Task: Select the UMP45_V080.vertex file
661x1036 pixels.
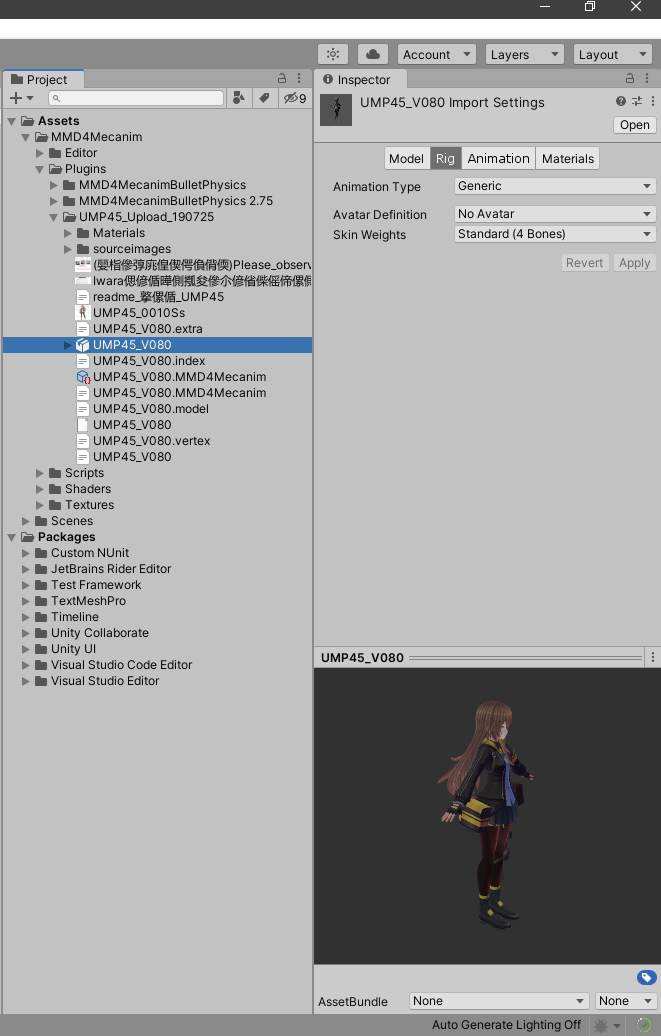Action: pos(151,441)
